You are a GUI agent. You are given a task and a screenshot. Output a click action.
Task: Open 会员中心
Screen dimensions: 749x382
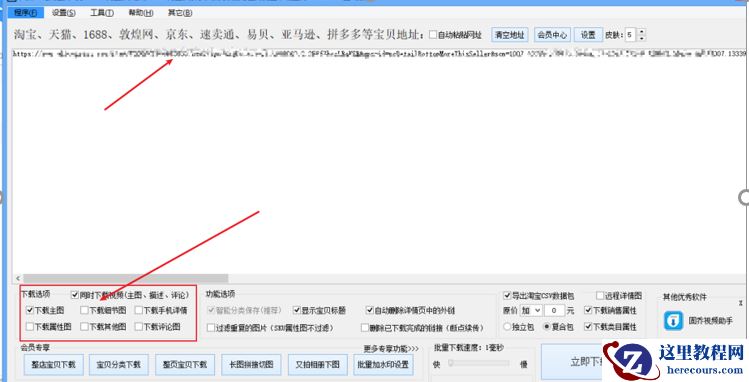[x=552, y=35]
